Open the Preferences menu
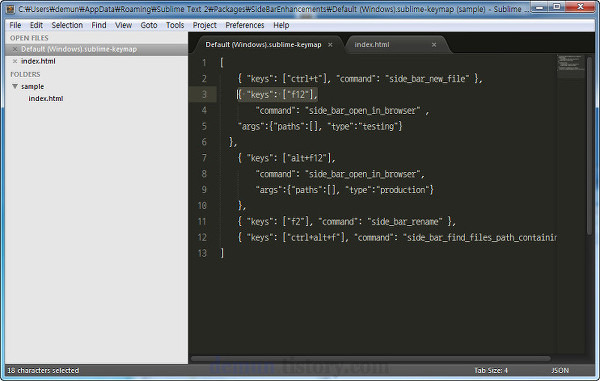600x381 pixels. 245,25
